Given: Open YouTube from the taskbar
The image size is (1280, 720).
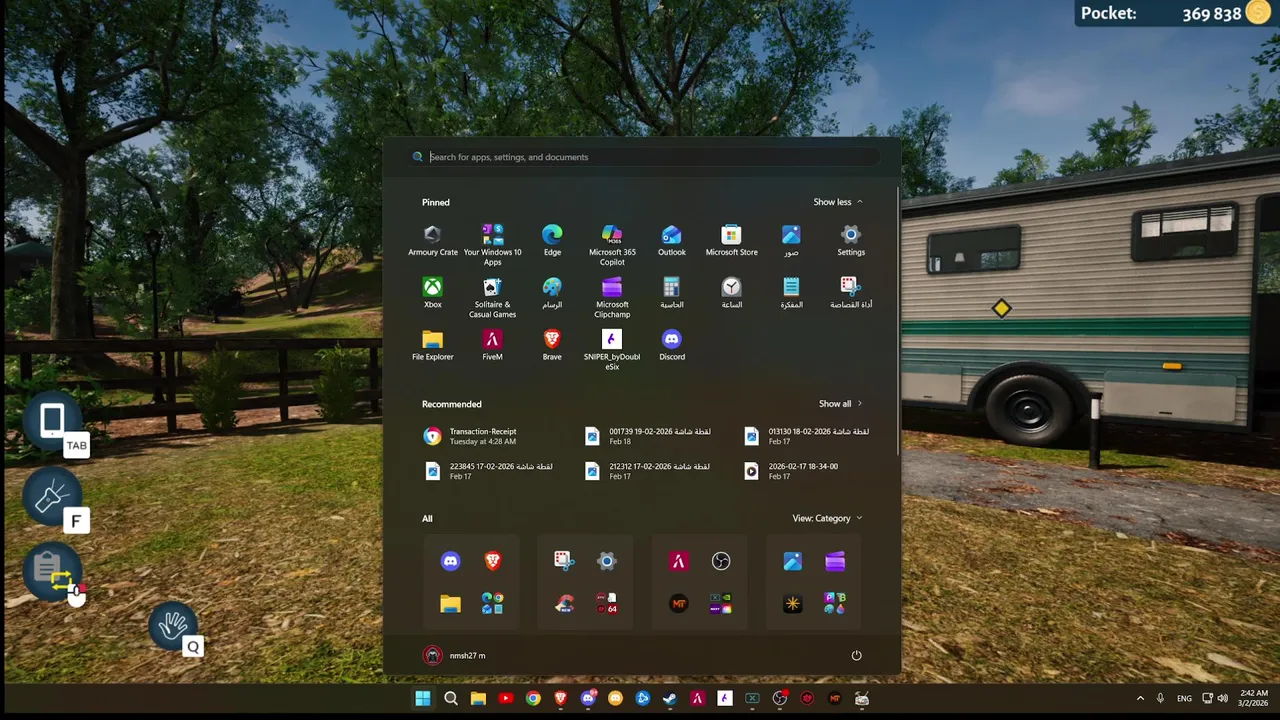Looking at the screenshot, I should coord(505,698).
